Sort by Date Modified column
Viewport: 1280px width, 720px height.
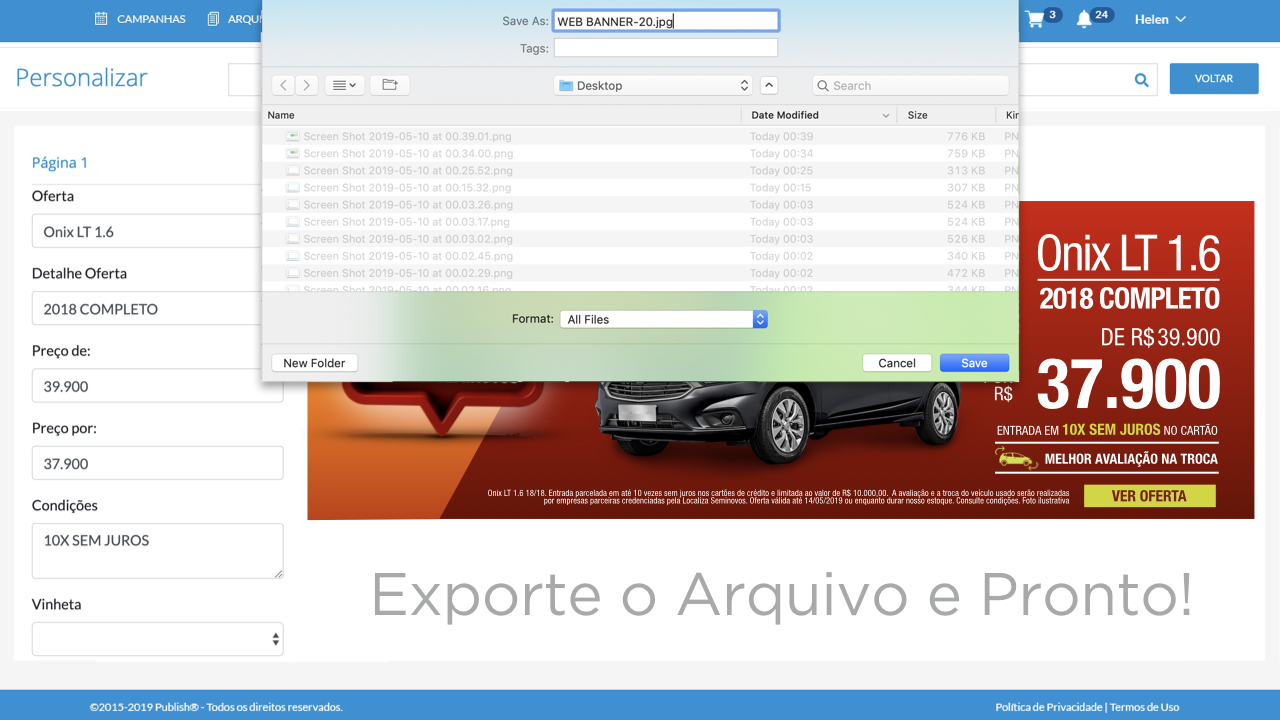[x=819, y=115]
